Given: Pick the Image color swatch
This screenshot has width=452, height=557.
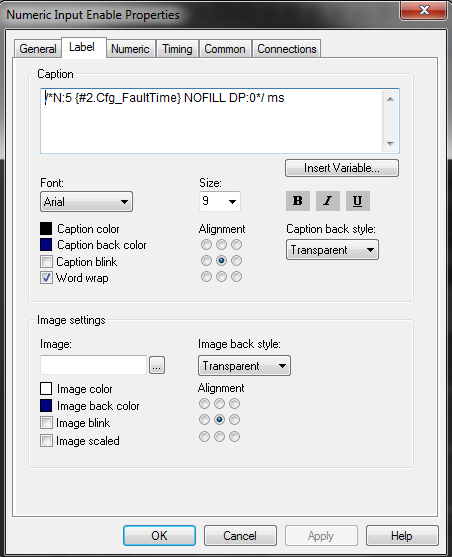Looking at the screenshot, I should [46, 388].
